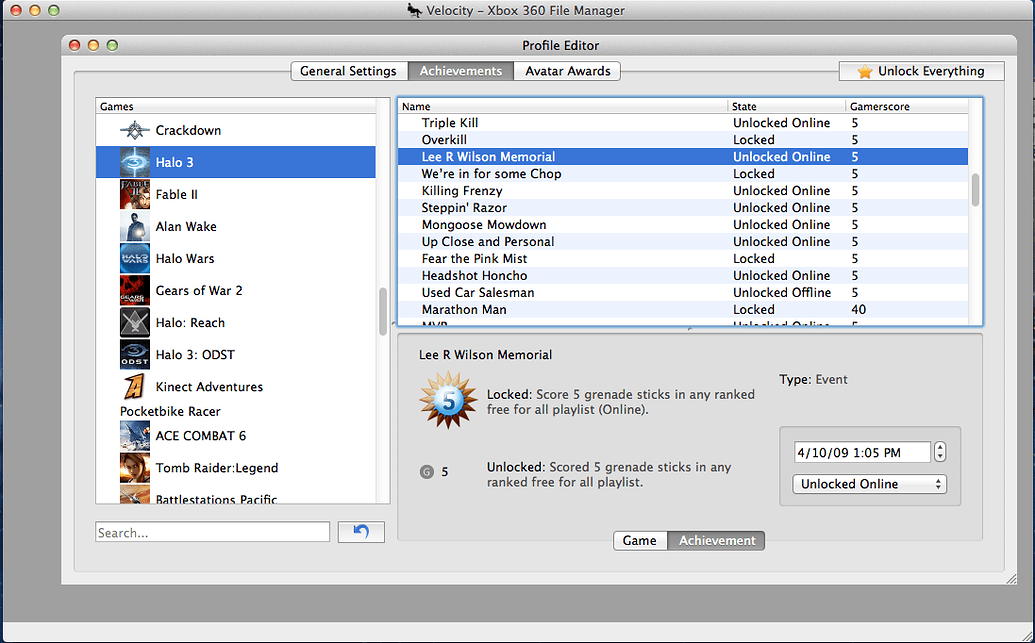Image resolution: width=1035 pixels, height=643 pixels.
Task: Open the Unlocked Online state dropdown
Action: point(868,484)
